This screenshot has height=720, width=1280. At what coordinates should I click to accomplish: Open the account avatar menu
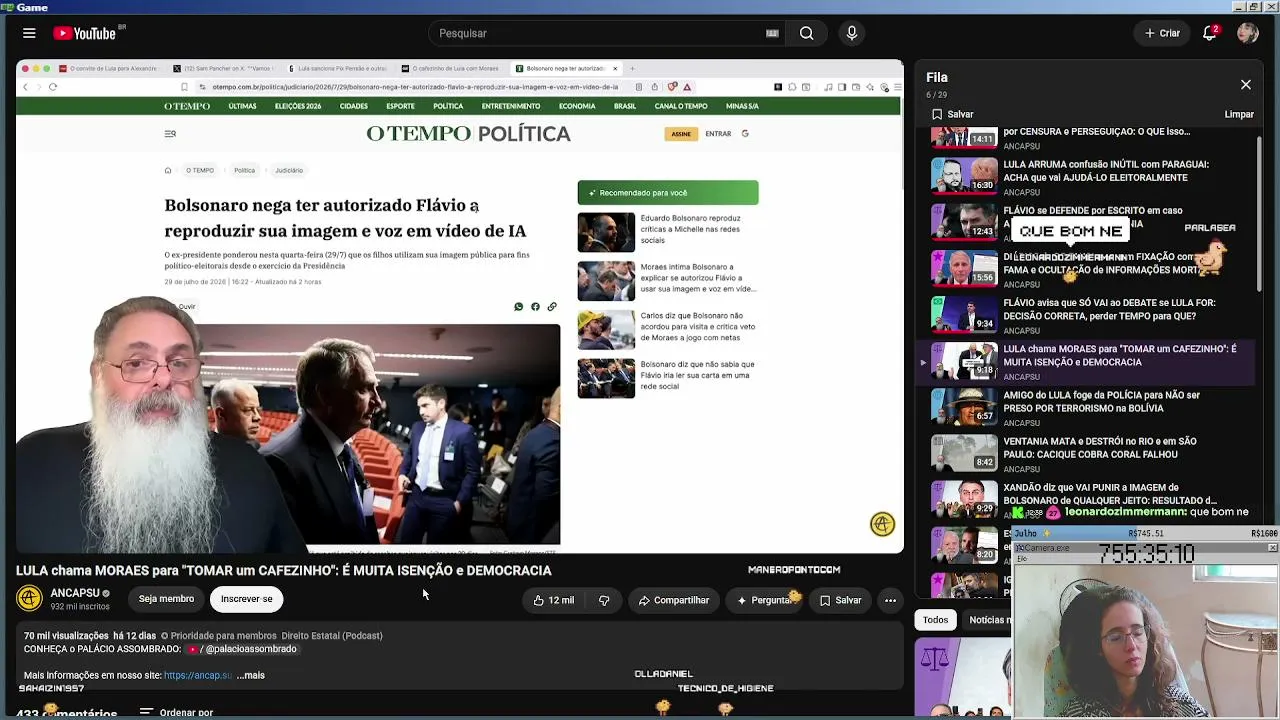point(1247,33)
